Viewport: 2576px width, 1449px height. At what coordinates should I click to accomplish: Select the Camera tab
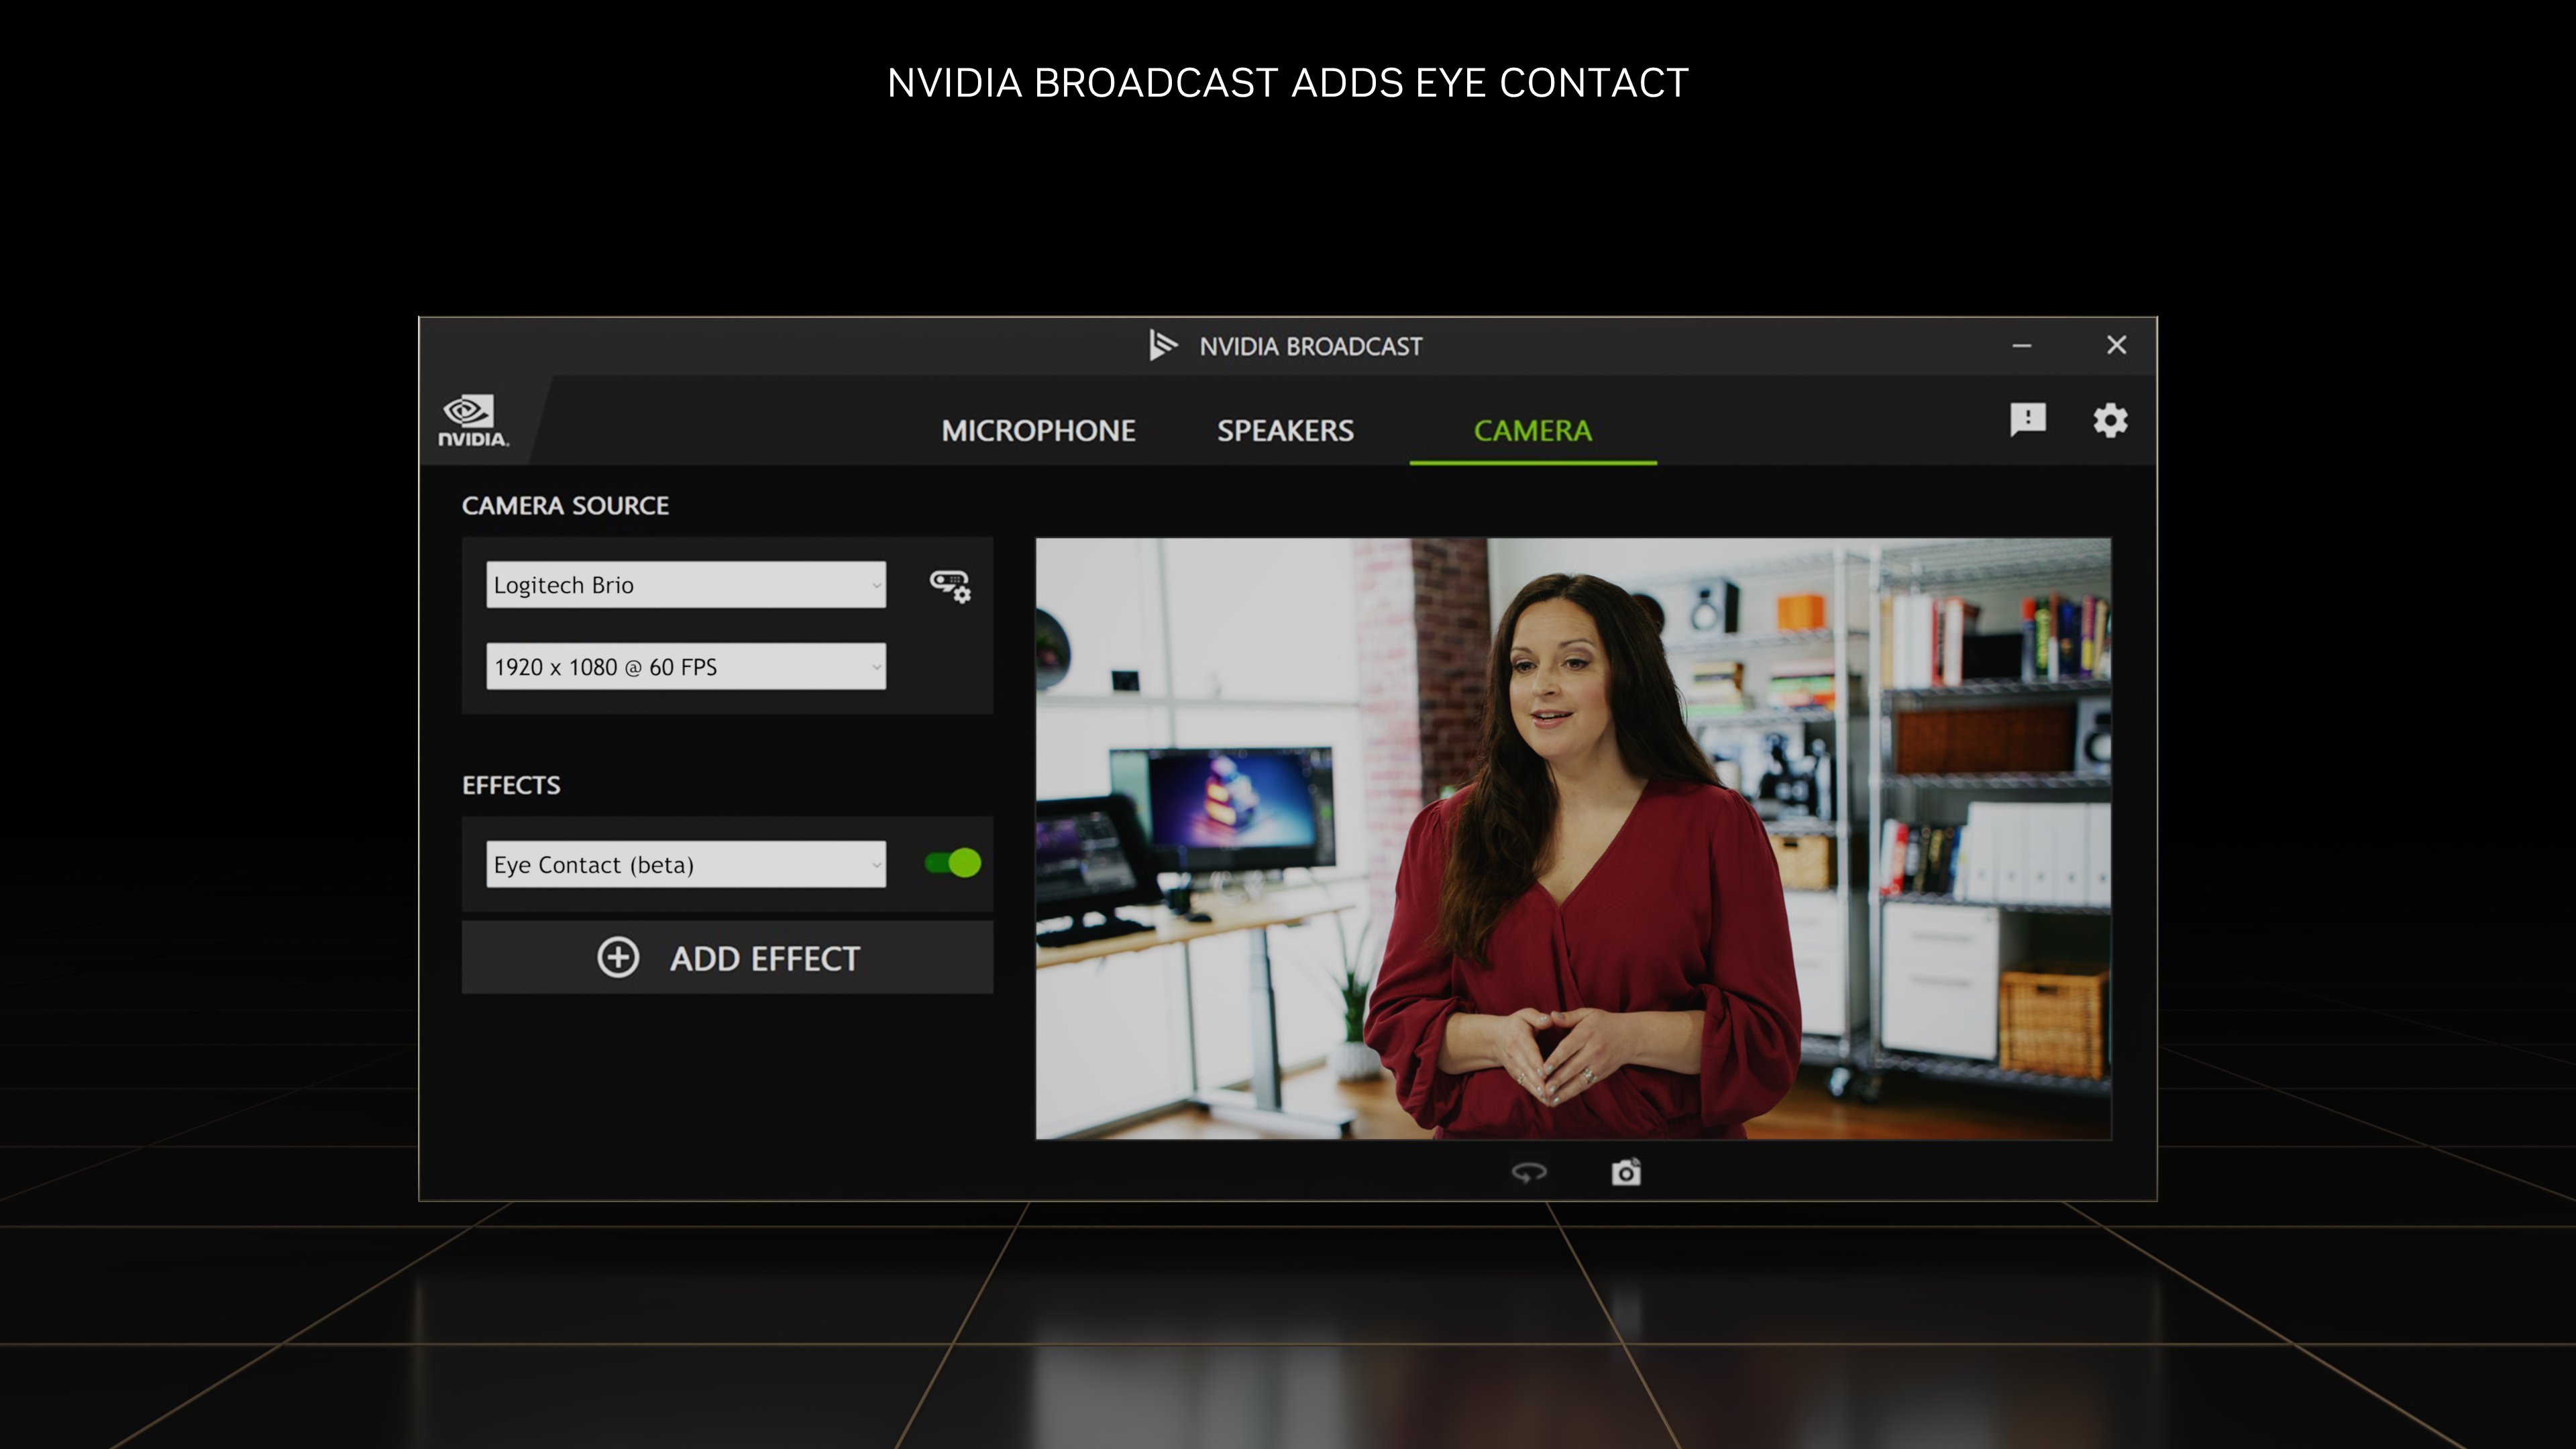[1533, 431]
